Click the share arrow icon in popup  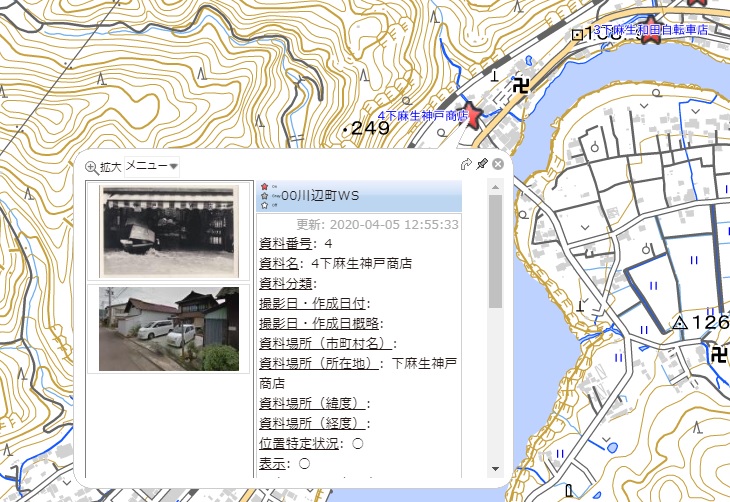click(465, 164)
